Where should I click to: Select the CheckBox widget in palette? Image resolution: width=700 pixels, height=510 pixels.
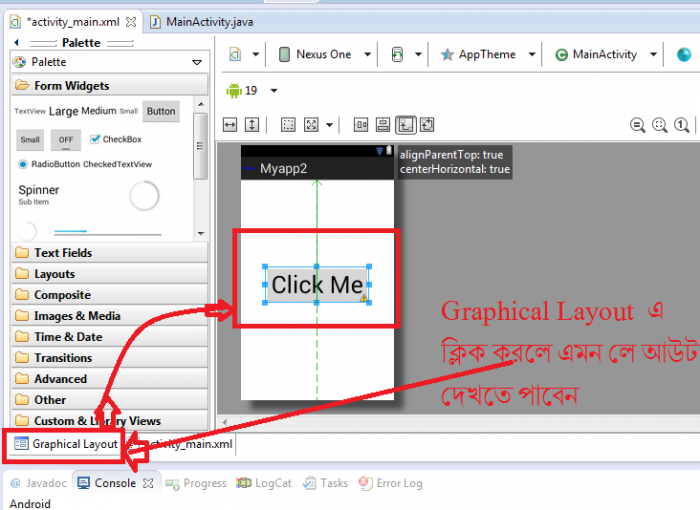point(116,139)
